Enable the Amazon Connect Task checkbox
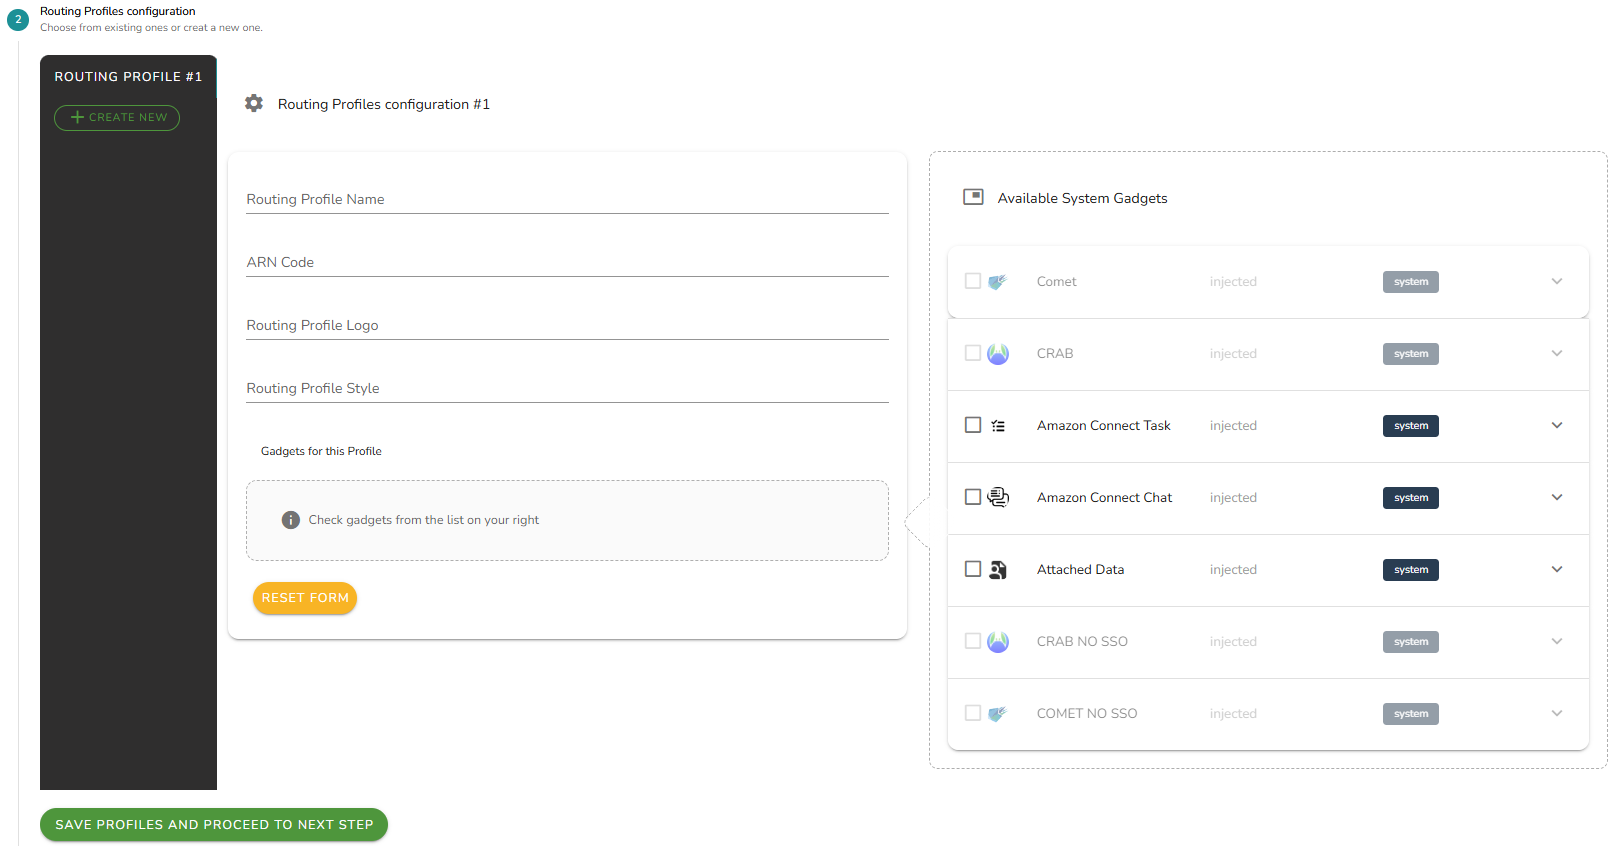This screenshot has width=1617, height=846. point(973,425)
